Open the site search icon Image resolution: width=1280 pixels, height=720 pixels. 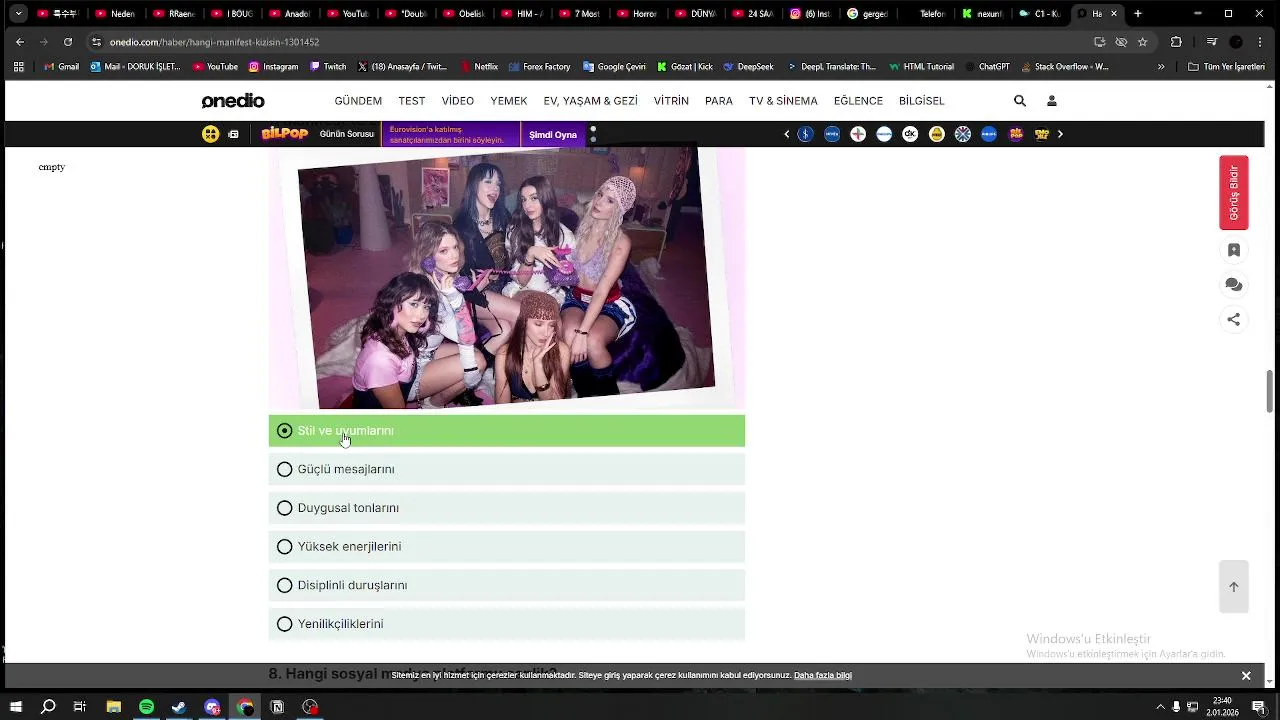pos(1020,101)
